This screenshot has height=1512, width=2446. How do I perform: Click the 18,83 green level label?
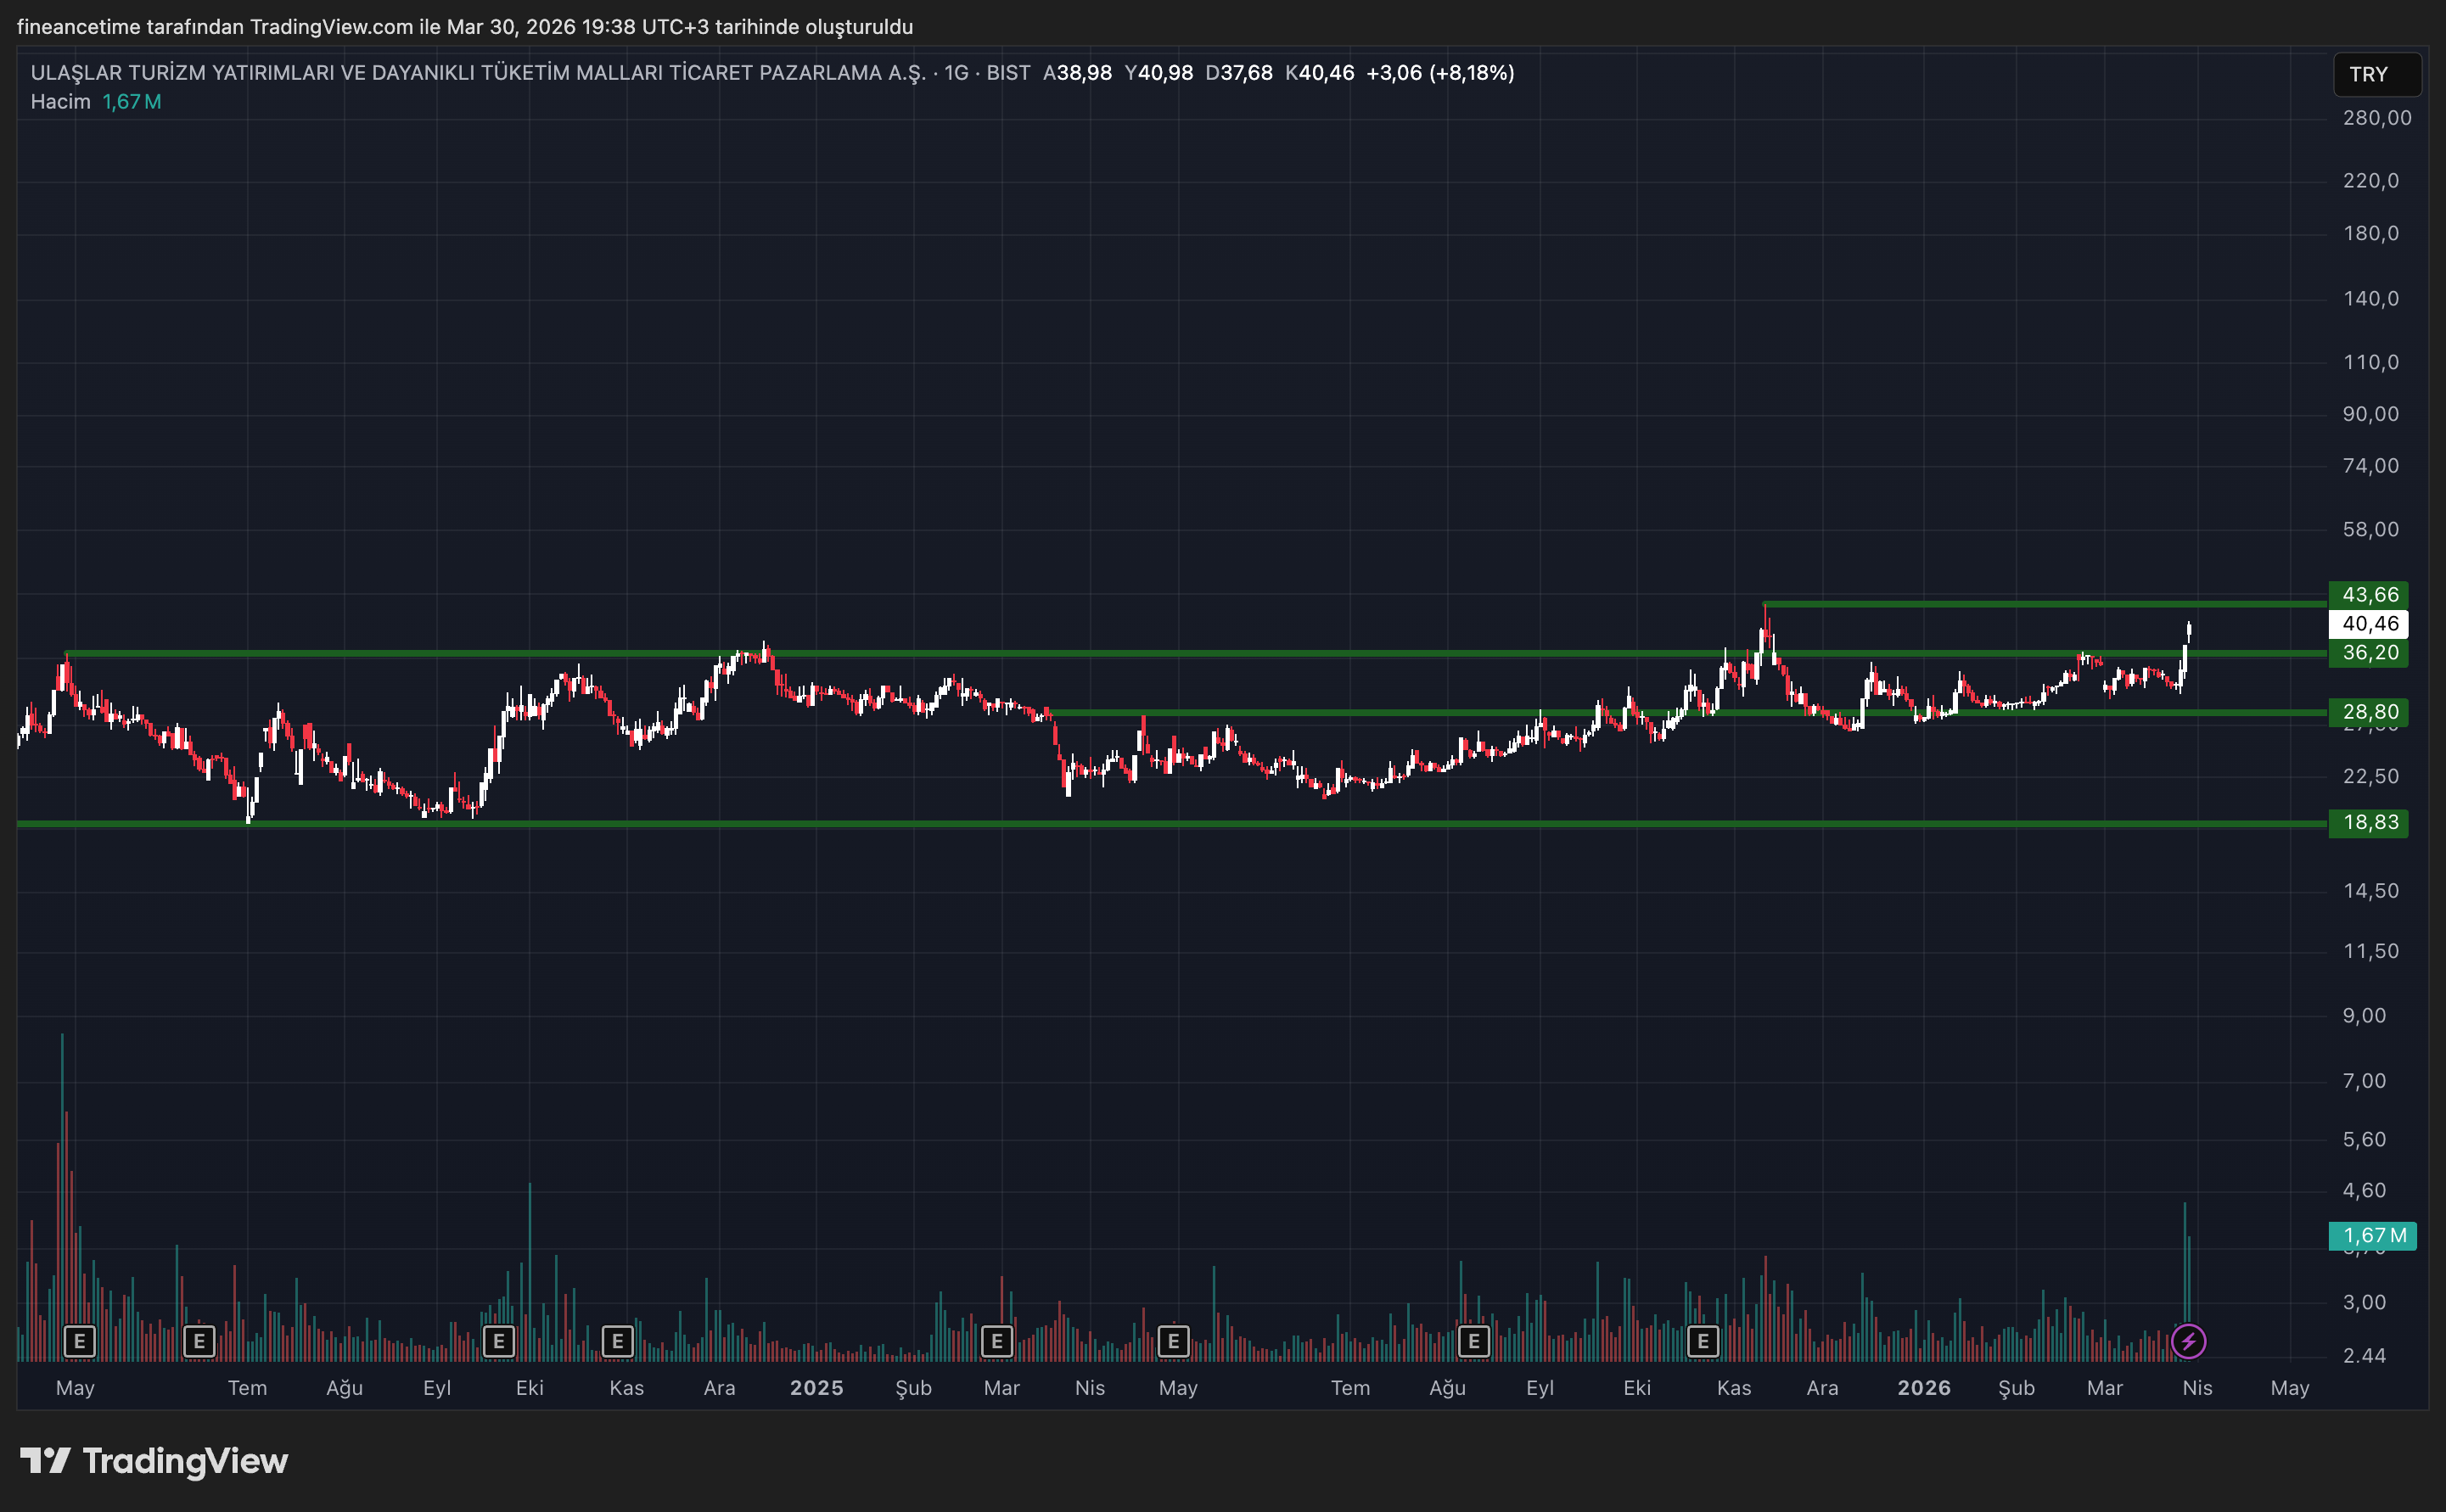tap(2369, 823)
